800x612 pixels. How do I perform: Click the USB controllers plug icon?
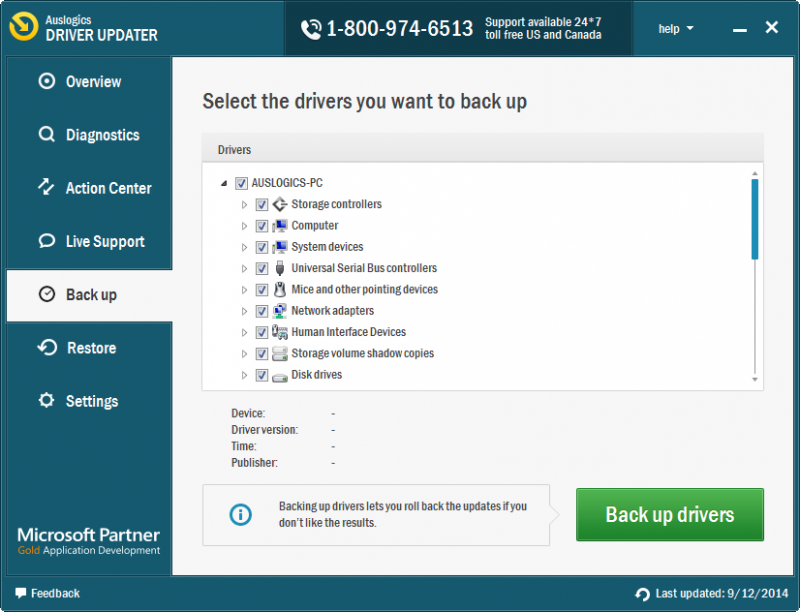tap(280, 268)
